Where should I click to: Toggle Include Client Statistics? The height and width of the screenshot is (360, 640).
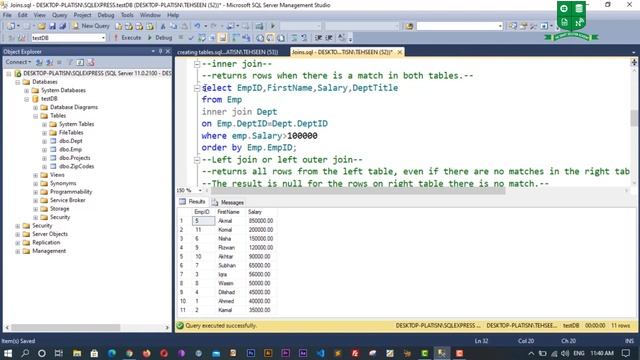[x=246, y=38]
